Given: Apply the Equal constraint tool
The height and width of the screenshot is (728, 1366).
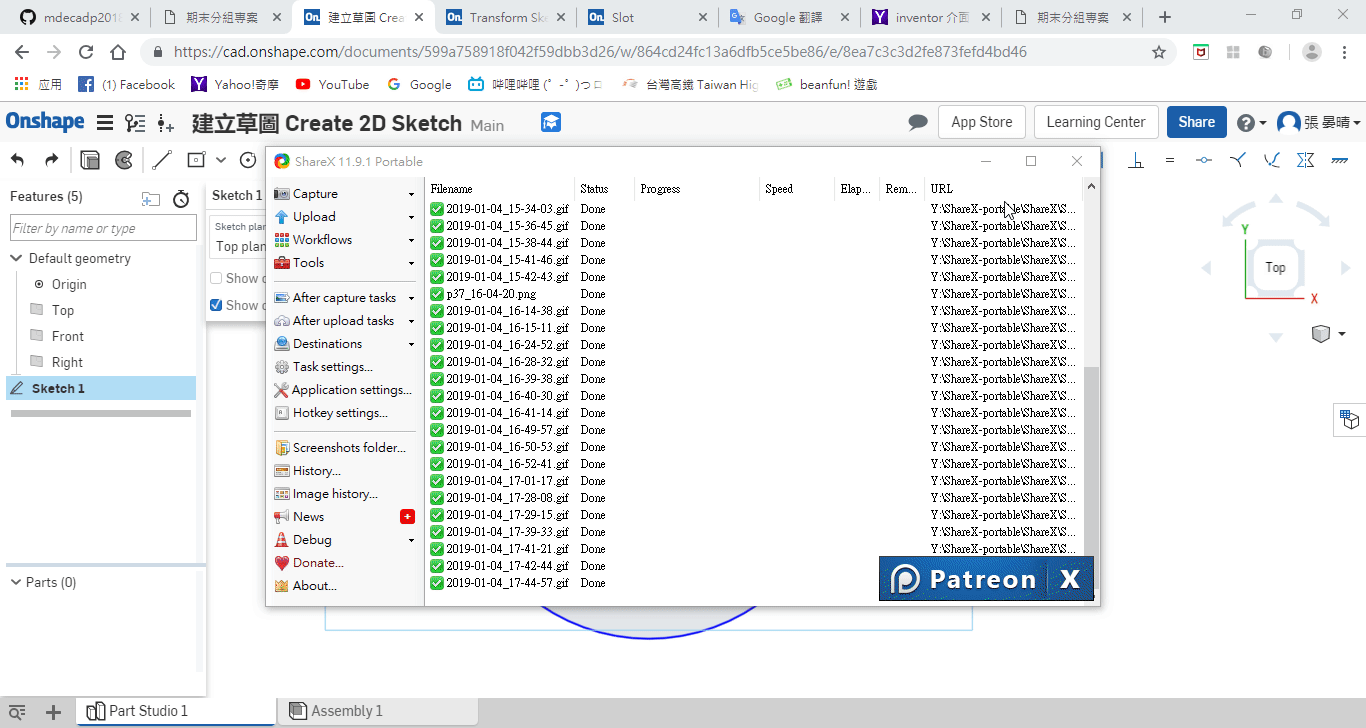Looking at the screenshot, I should tap(1170, 160).
